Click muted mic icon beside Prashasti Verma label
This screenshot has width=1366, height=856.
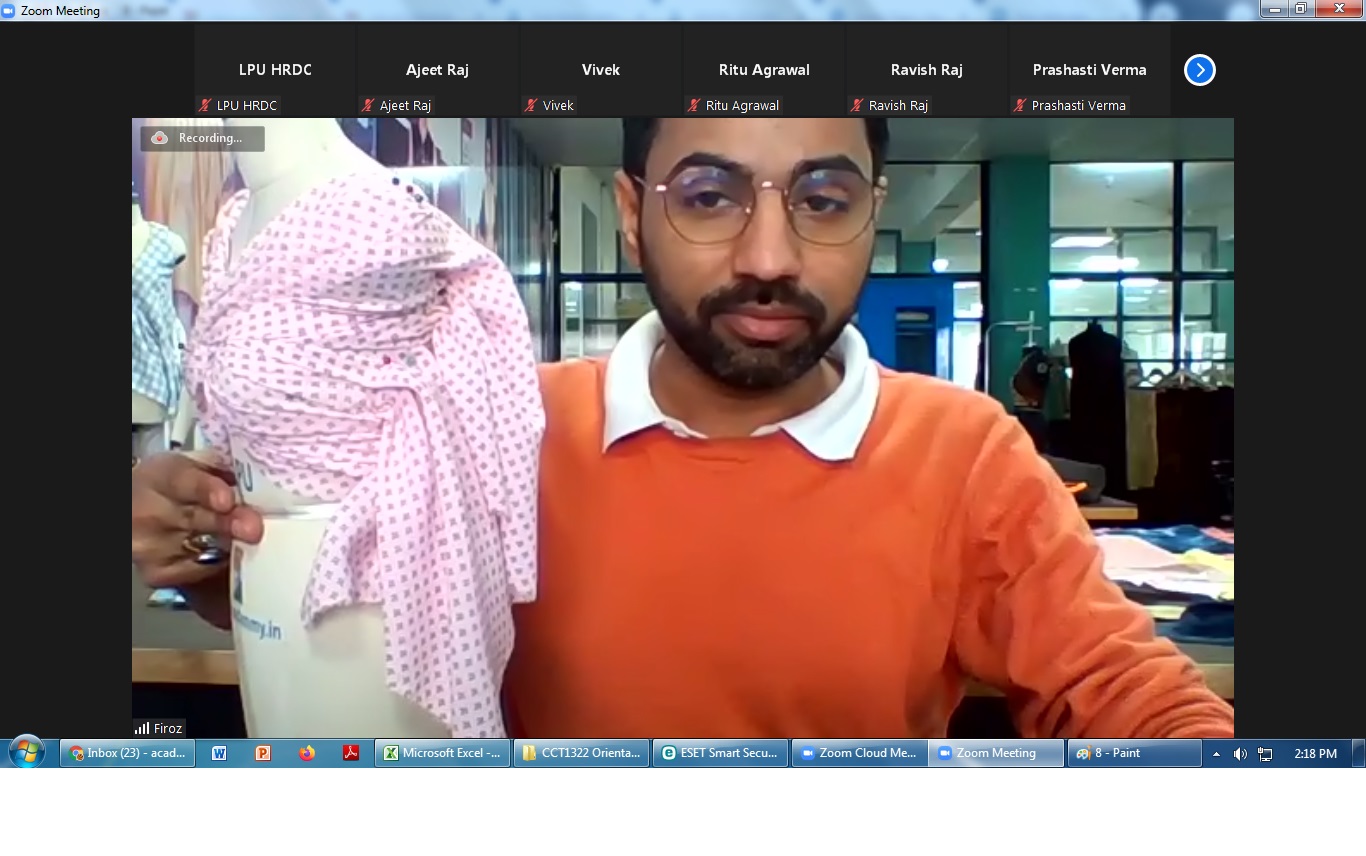(1020, 105)
